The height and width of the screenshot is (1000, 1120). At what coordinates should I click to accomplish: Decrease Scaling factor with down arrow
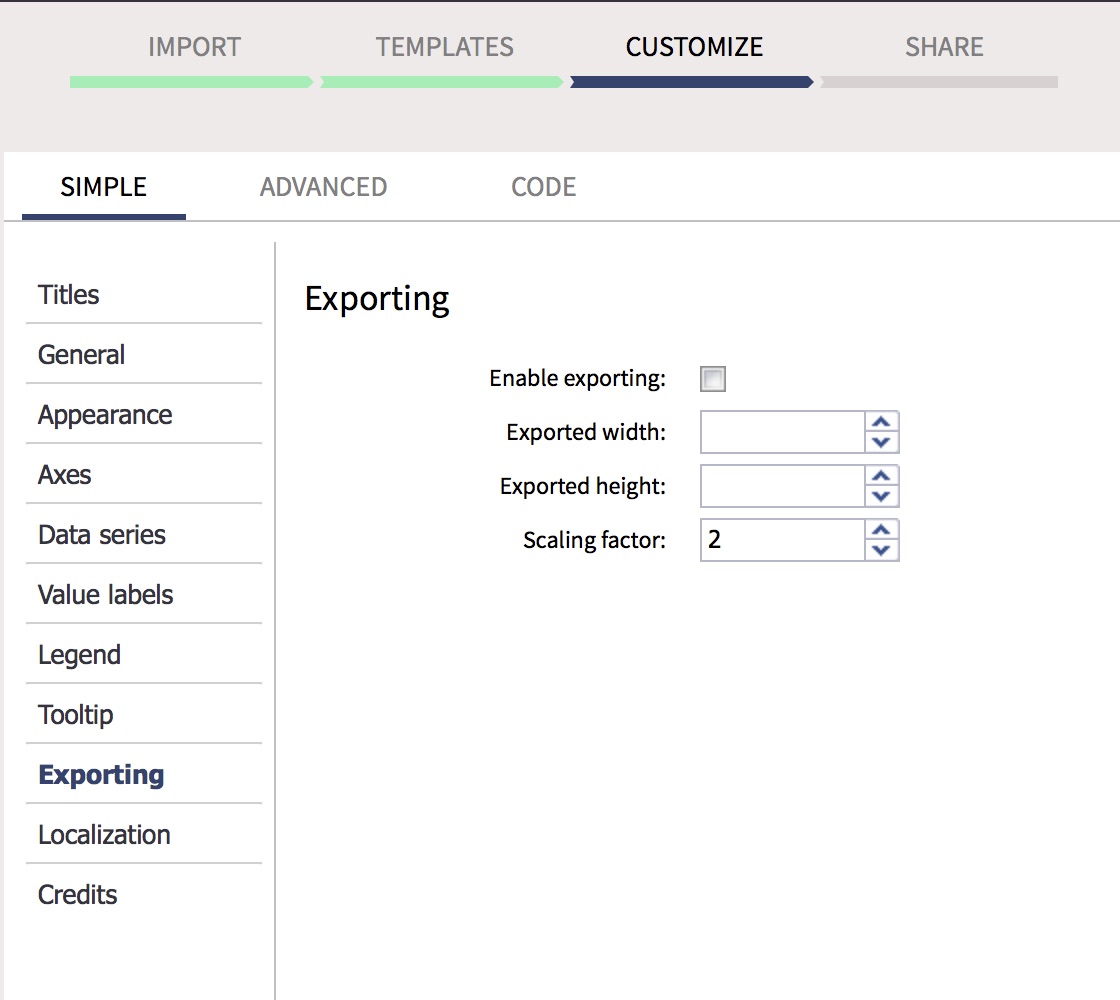click(x=881, y=550)
